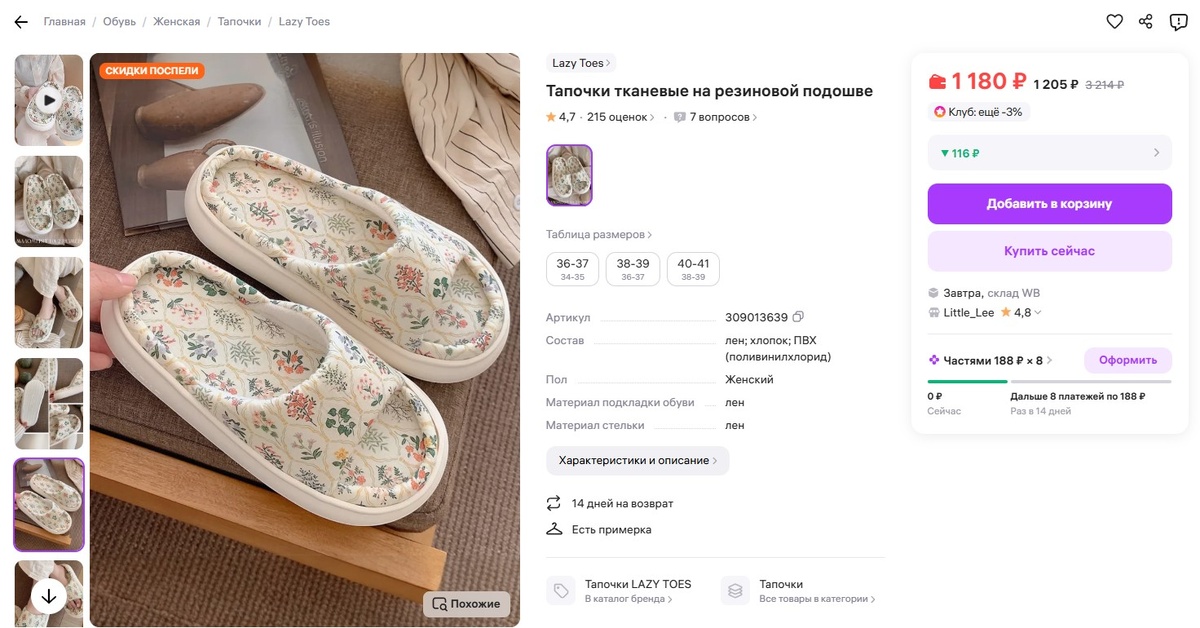Add product to favorites with heart icon

1114,22
